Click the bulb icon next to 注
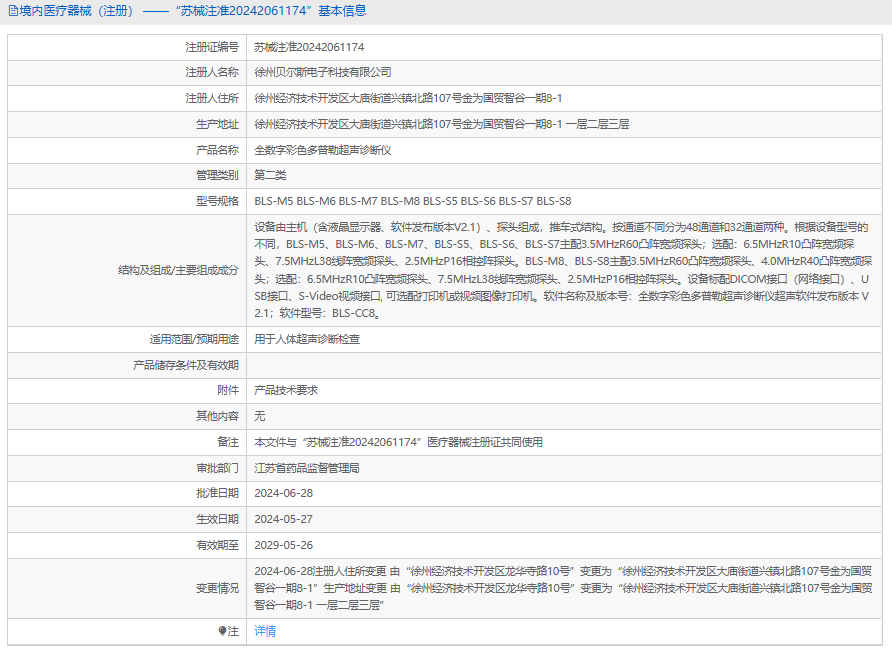892x652 pixels. click(222, 631)
